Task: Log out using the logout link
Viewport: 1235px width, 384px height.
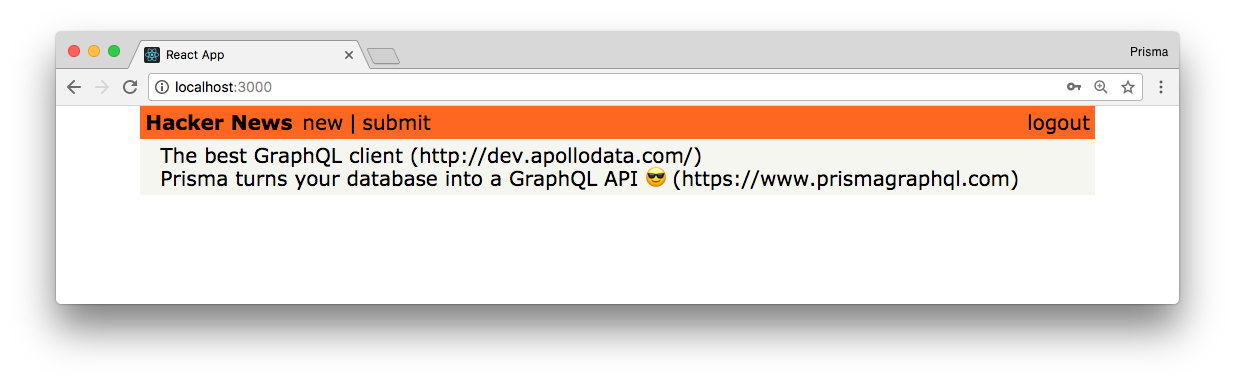Action: pyautogui.click(x=1059, y=123)
